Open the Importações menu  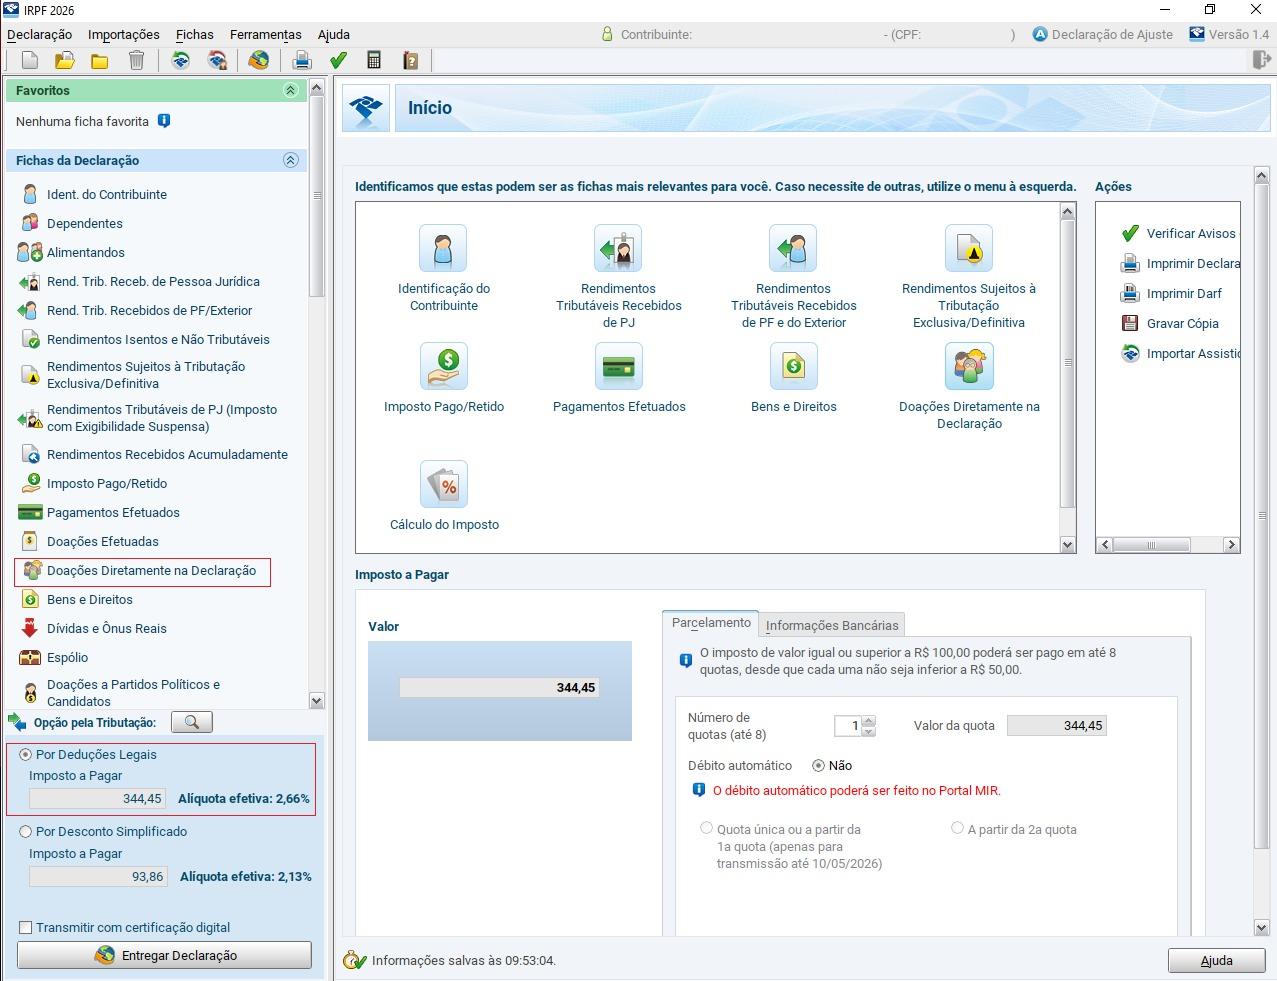(124, 34)
